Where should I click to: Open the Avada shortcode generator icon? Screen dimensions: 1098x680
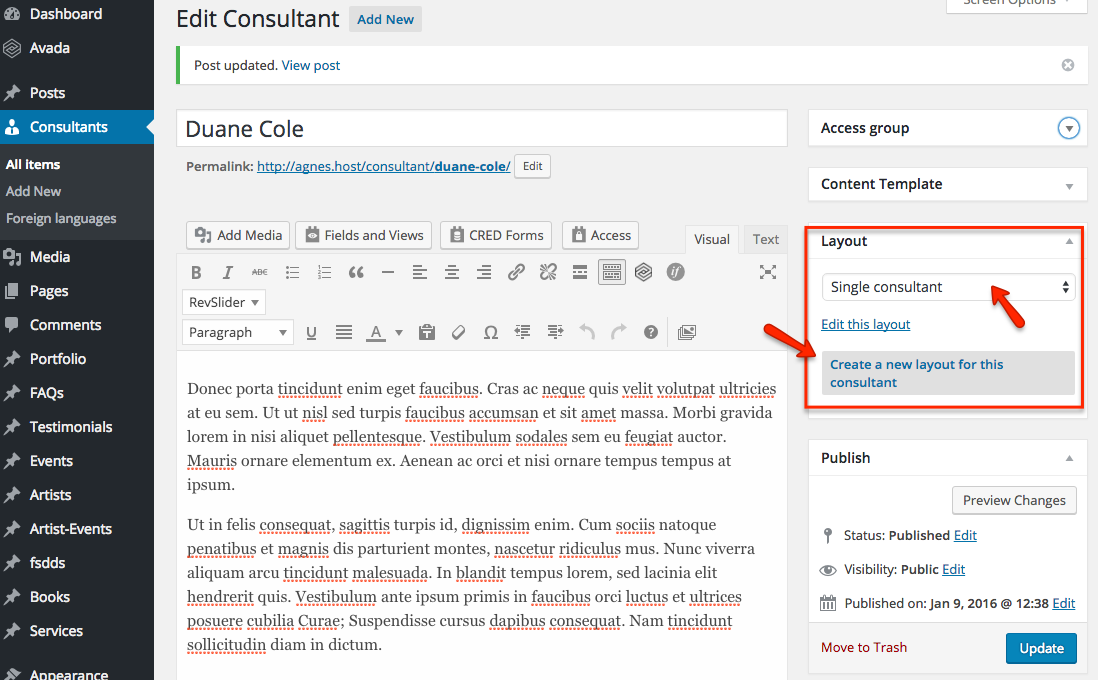click(x=644, y=272)
